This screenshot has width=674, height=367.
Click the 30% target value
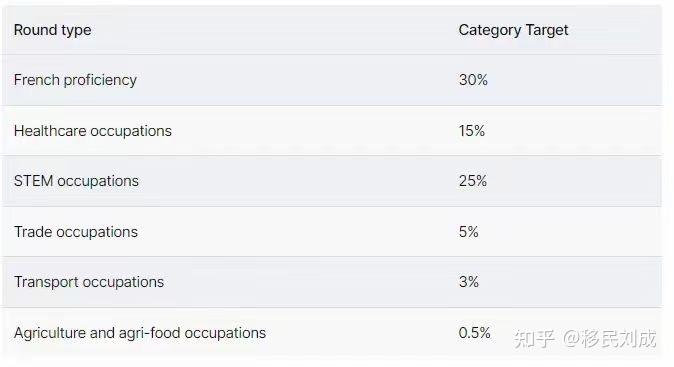[473, 80]
